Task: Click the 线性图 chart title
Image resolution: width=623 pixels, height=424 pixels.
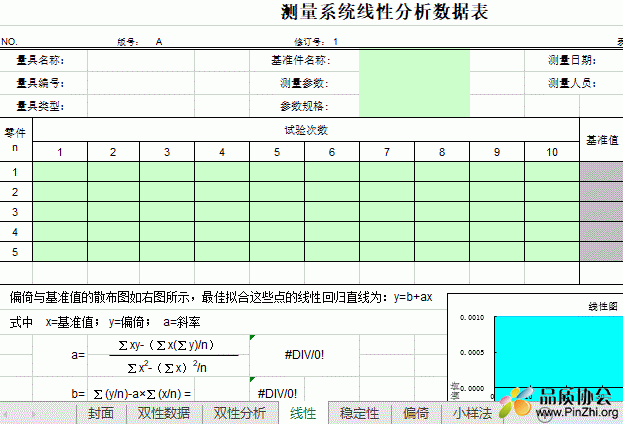Action: 603,306
